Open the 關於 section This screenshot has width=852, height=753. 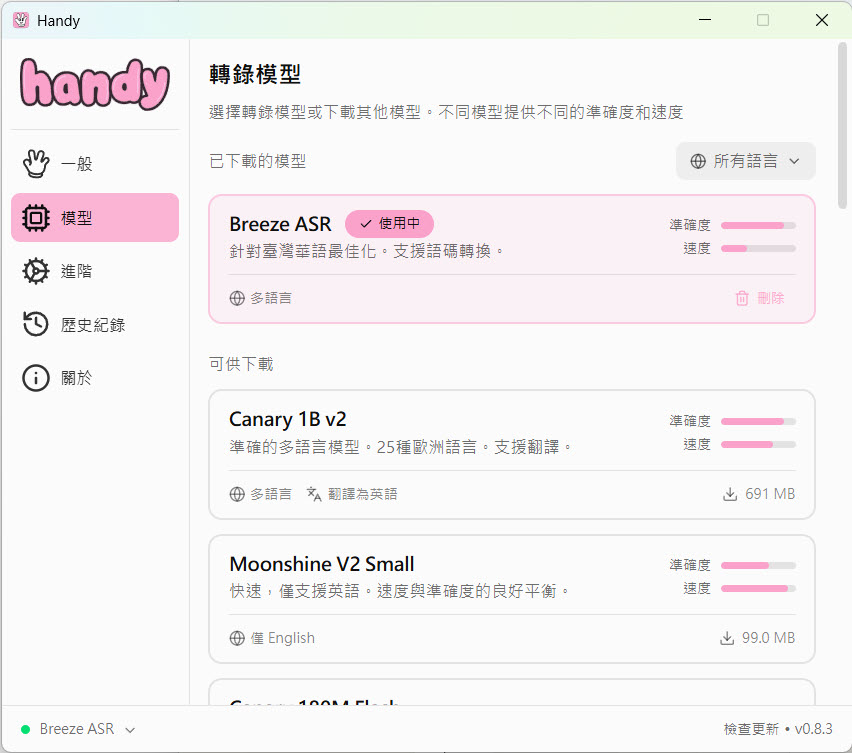tap(95, 378)
